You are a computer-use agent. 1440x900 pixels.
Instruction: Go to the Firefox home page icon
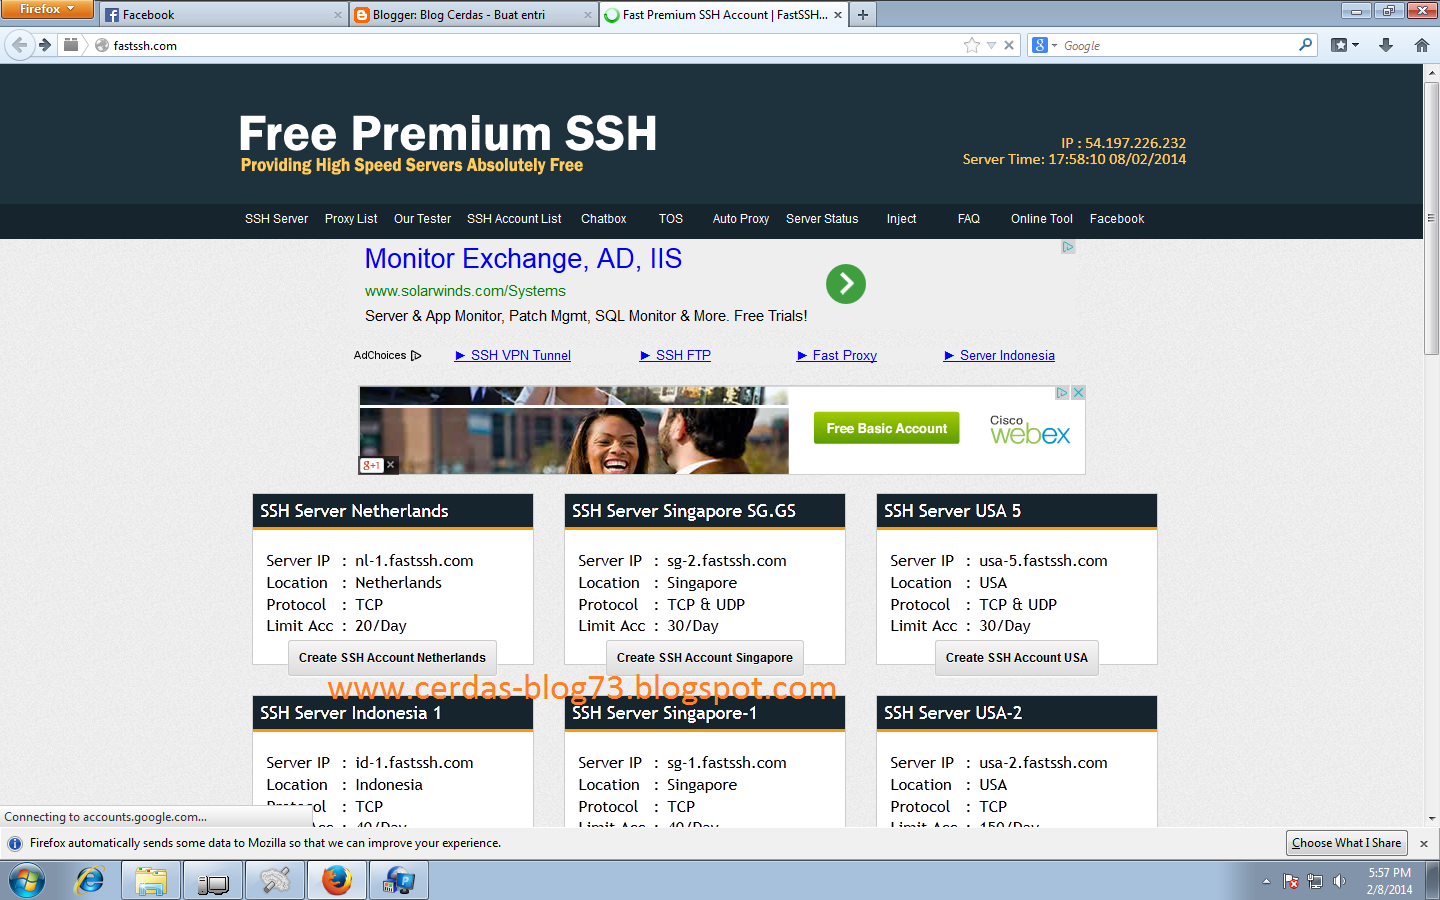point(1421,45)
